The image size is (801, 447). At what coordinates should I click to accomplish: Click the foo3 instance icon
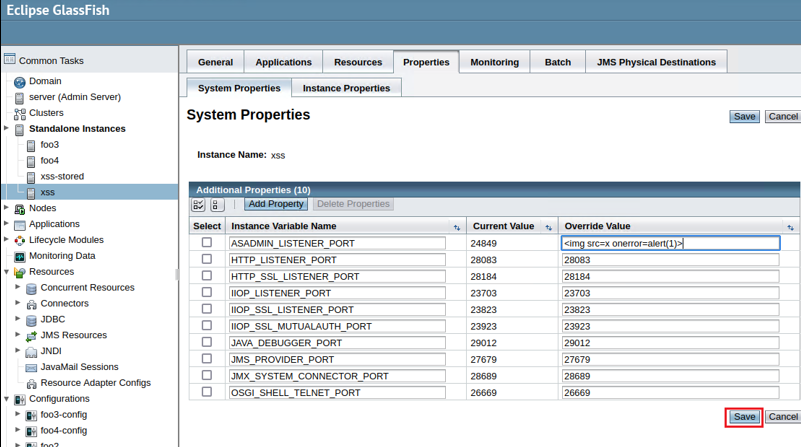coord(31,145)
